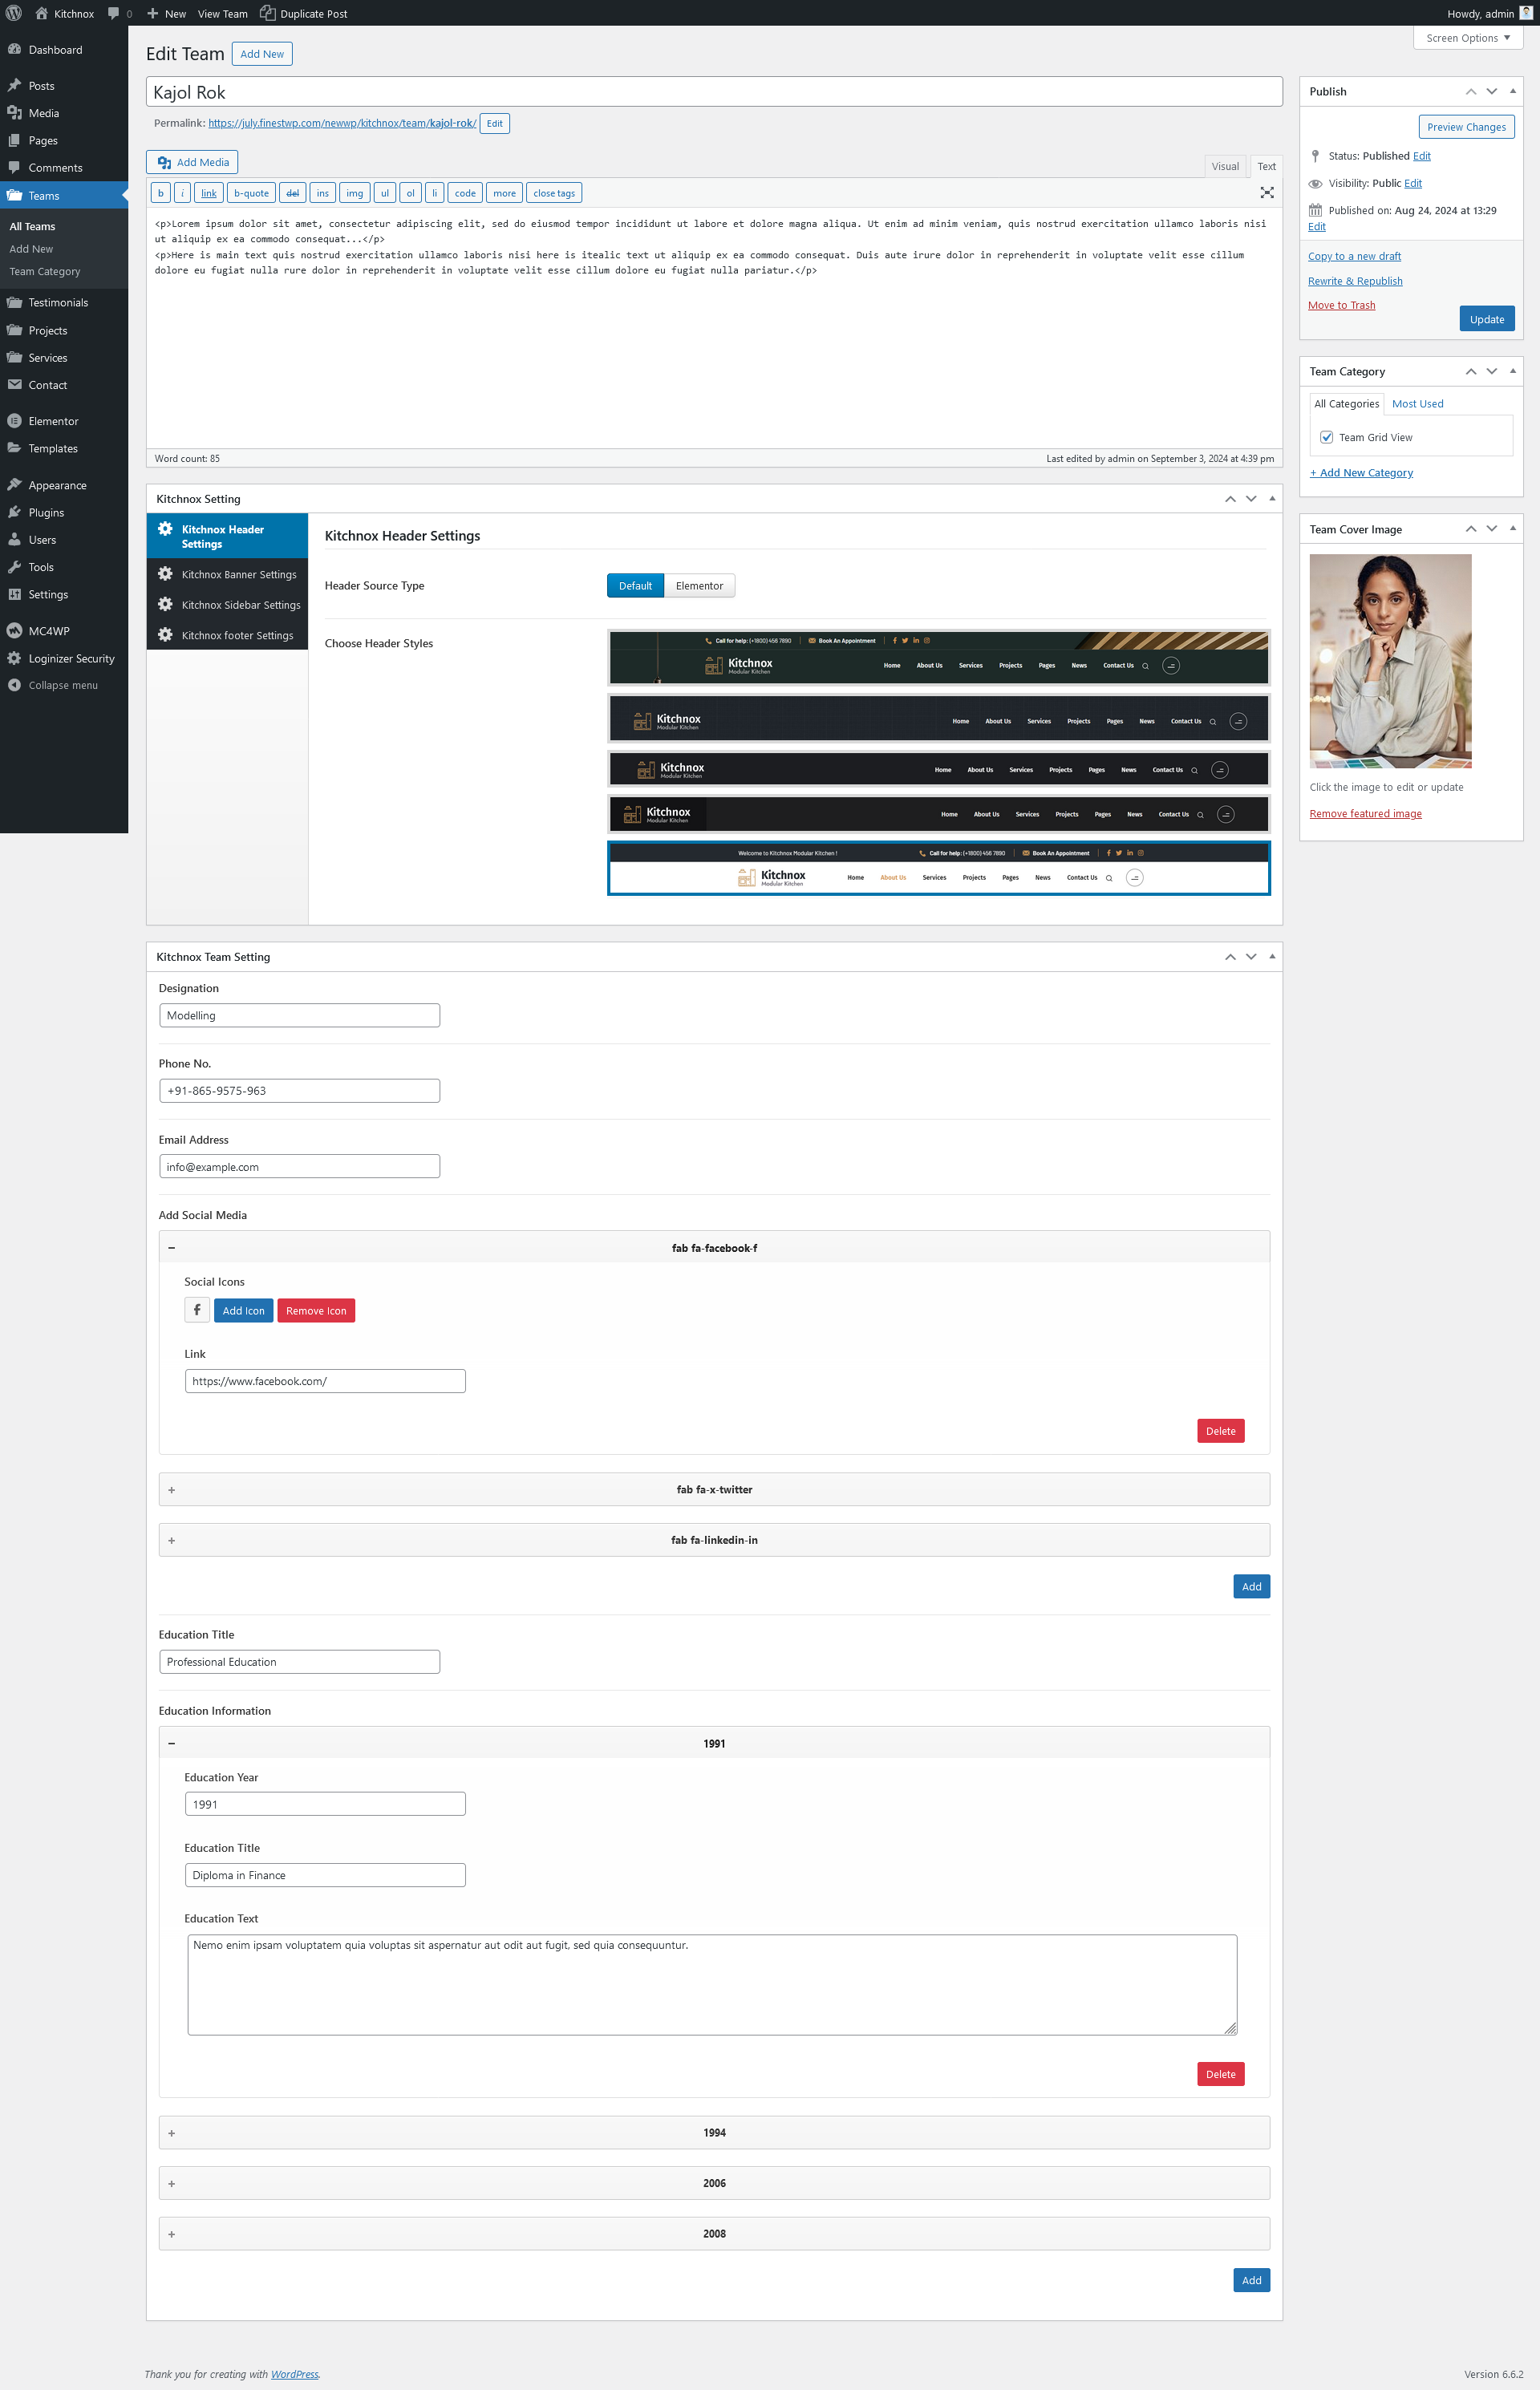This screenshot has width=1540, height=2390.
Task: Open MC4WP plugin menu
Action: 48,631
